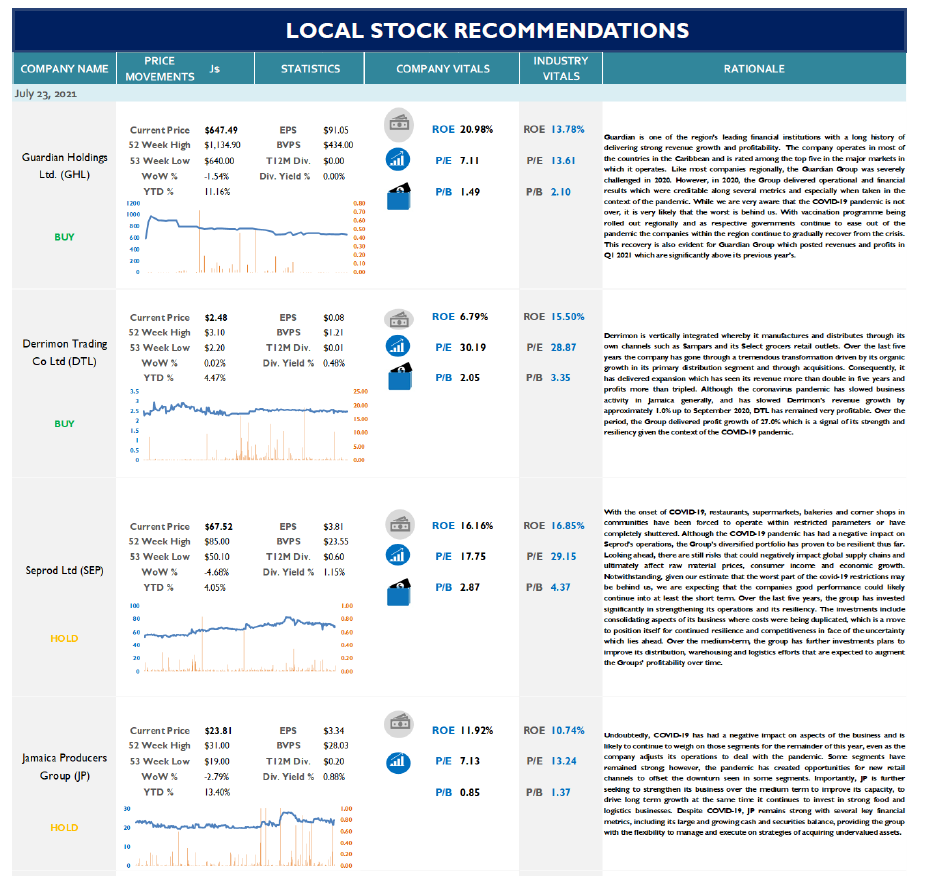Select the dividend yield 0.48%
This screenshot has width=933, height=876.
point(334,363)
